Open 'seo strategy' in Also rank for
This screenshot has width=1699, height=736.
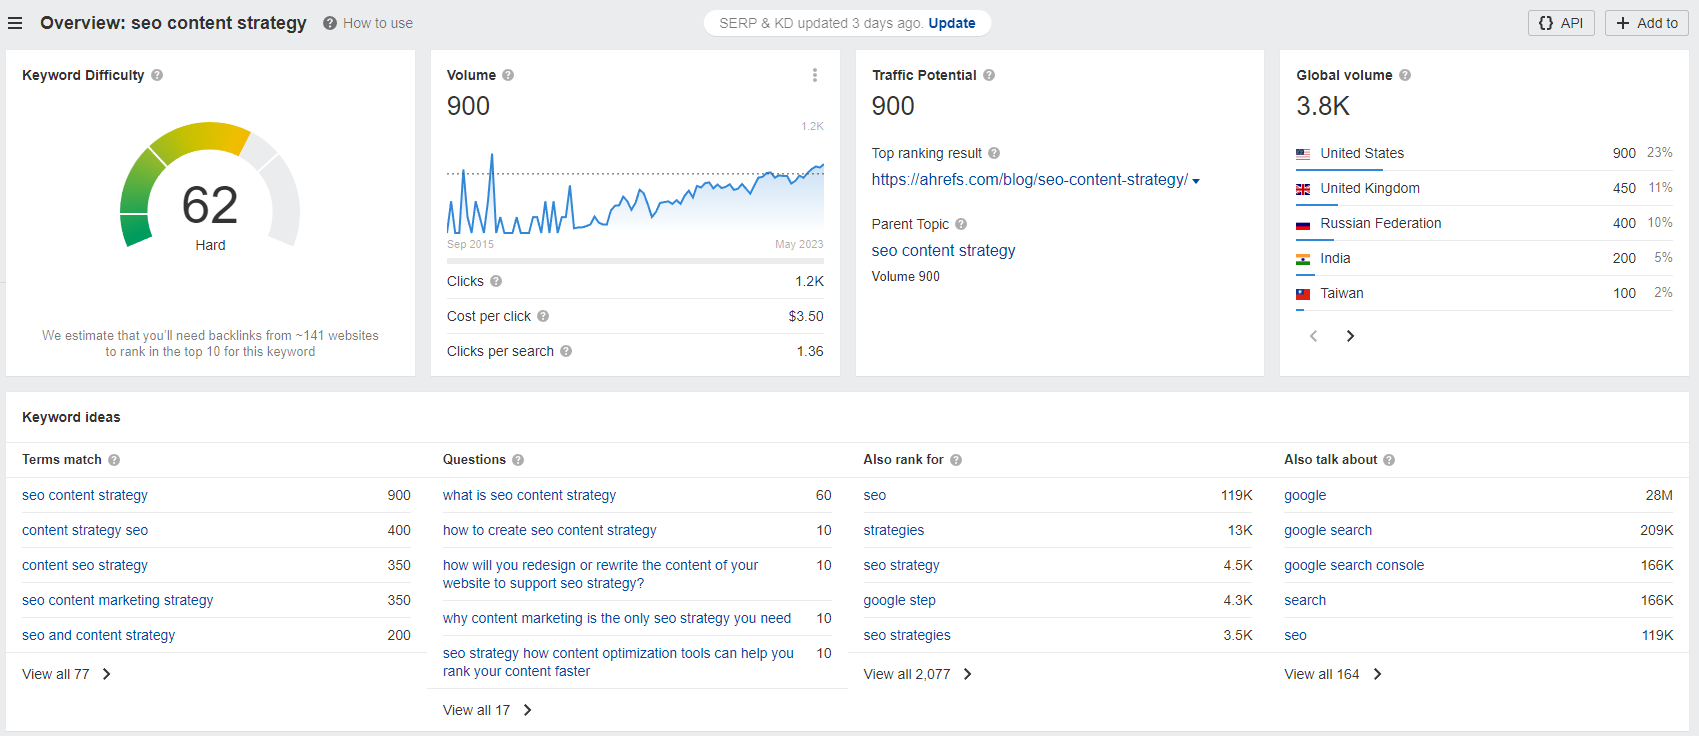coord(902,565)
